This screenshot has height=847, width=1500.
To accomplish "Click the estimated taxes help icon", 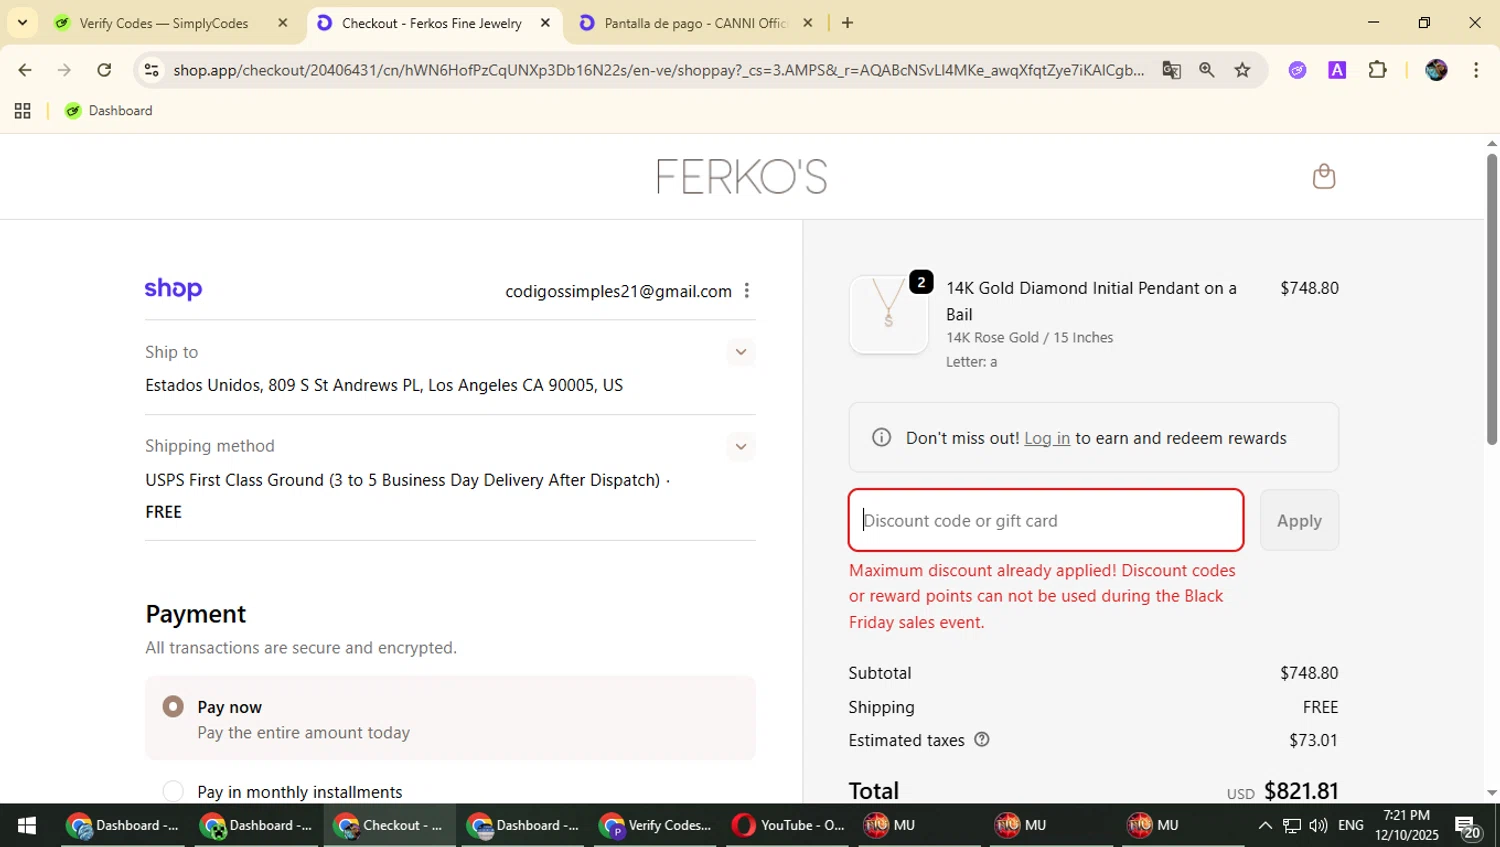I will coord(982,740).
